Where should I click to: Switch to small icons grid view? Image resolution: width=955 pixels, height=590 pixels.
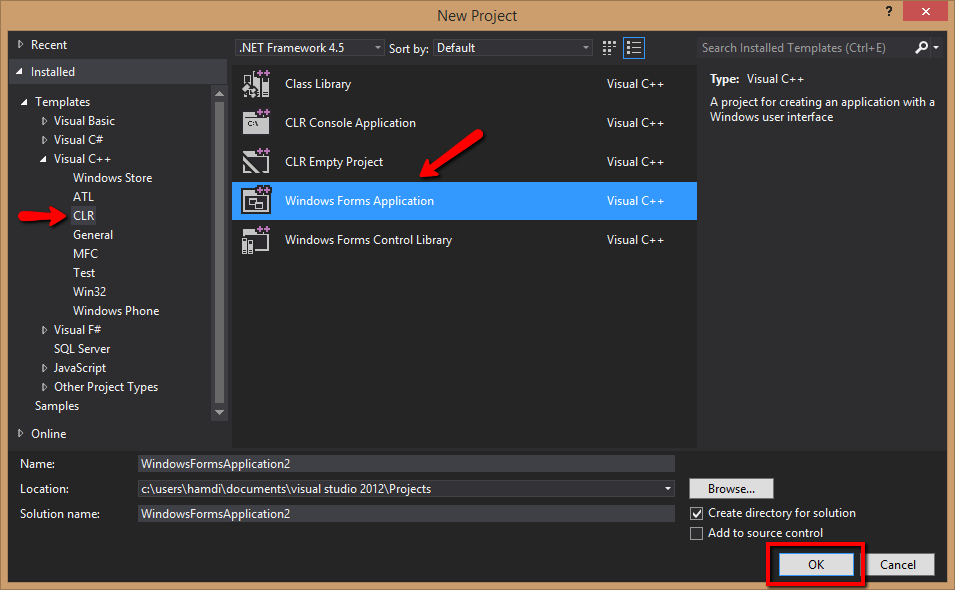(609, 48)
